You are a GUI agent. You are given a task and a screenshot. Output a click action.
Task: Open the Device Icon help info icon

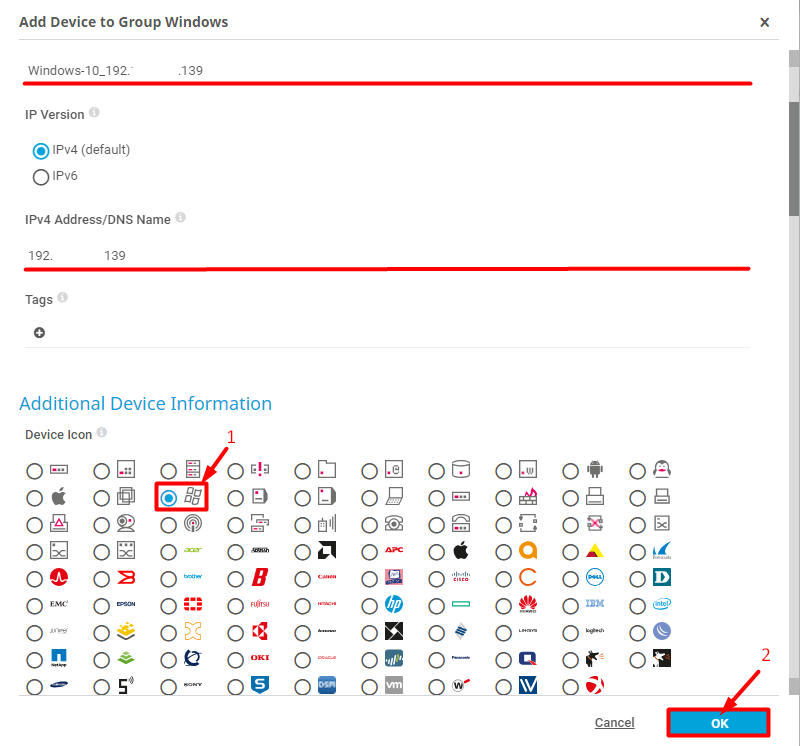coord(102,432)
